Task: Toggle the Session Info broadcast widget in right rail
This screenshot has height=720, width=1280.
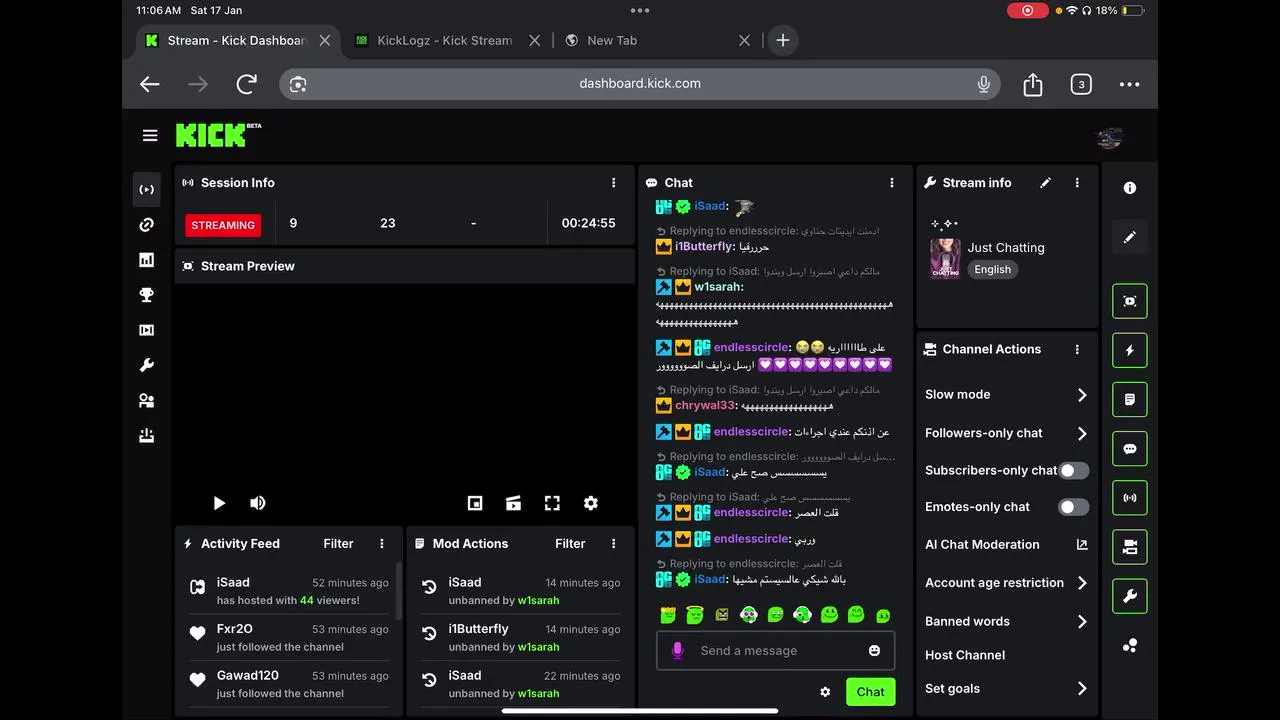Action: click(x=1130, y=498)
